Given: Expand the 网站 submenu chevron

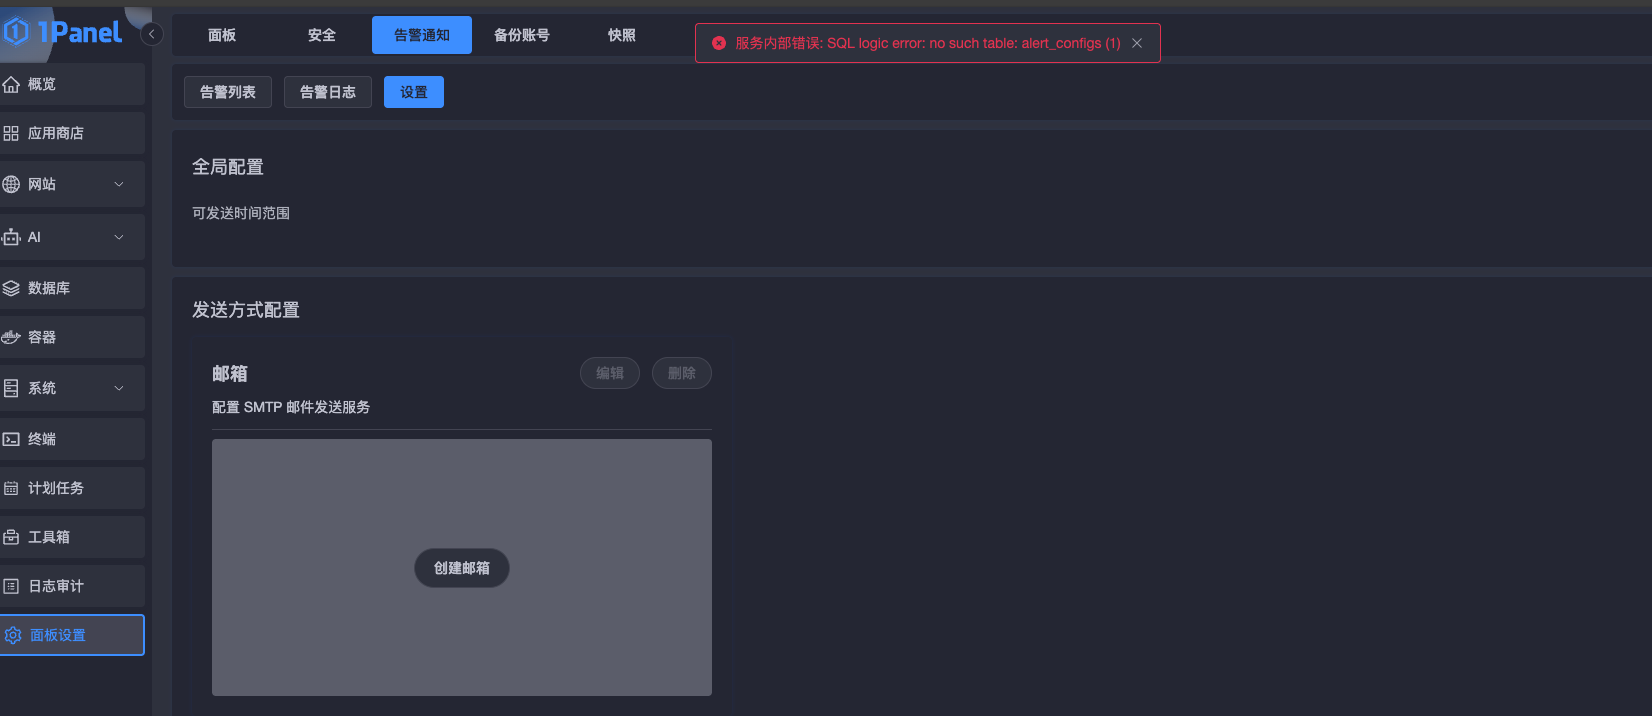Looking at the screenshot, I should click(x=119, y=184).
